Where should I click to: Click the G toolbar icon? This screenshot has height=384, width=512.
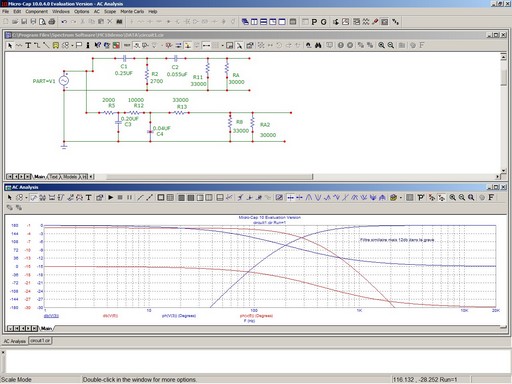click(x=323, y=22)
